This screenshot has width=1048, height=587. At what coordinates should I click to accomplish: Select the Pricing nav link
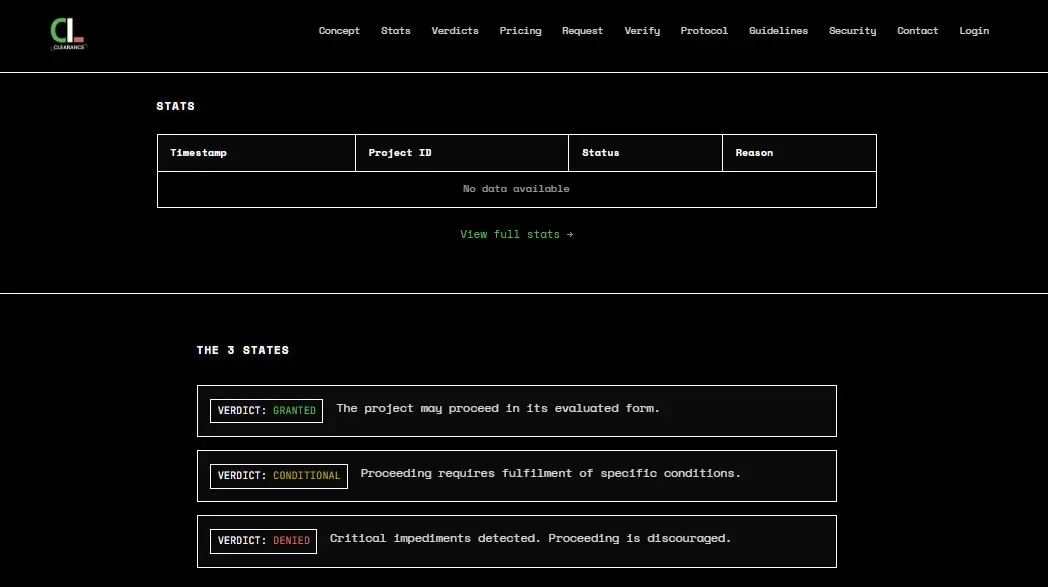click(520, 31)
